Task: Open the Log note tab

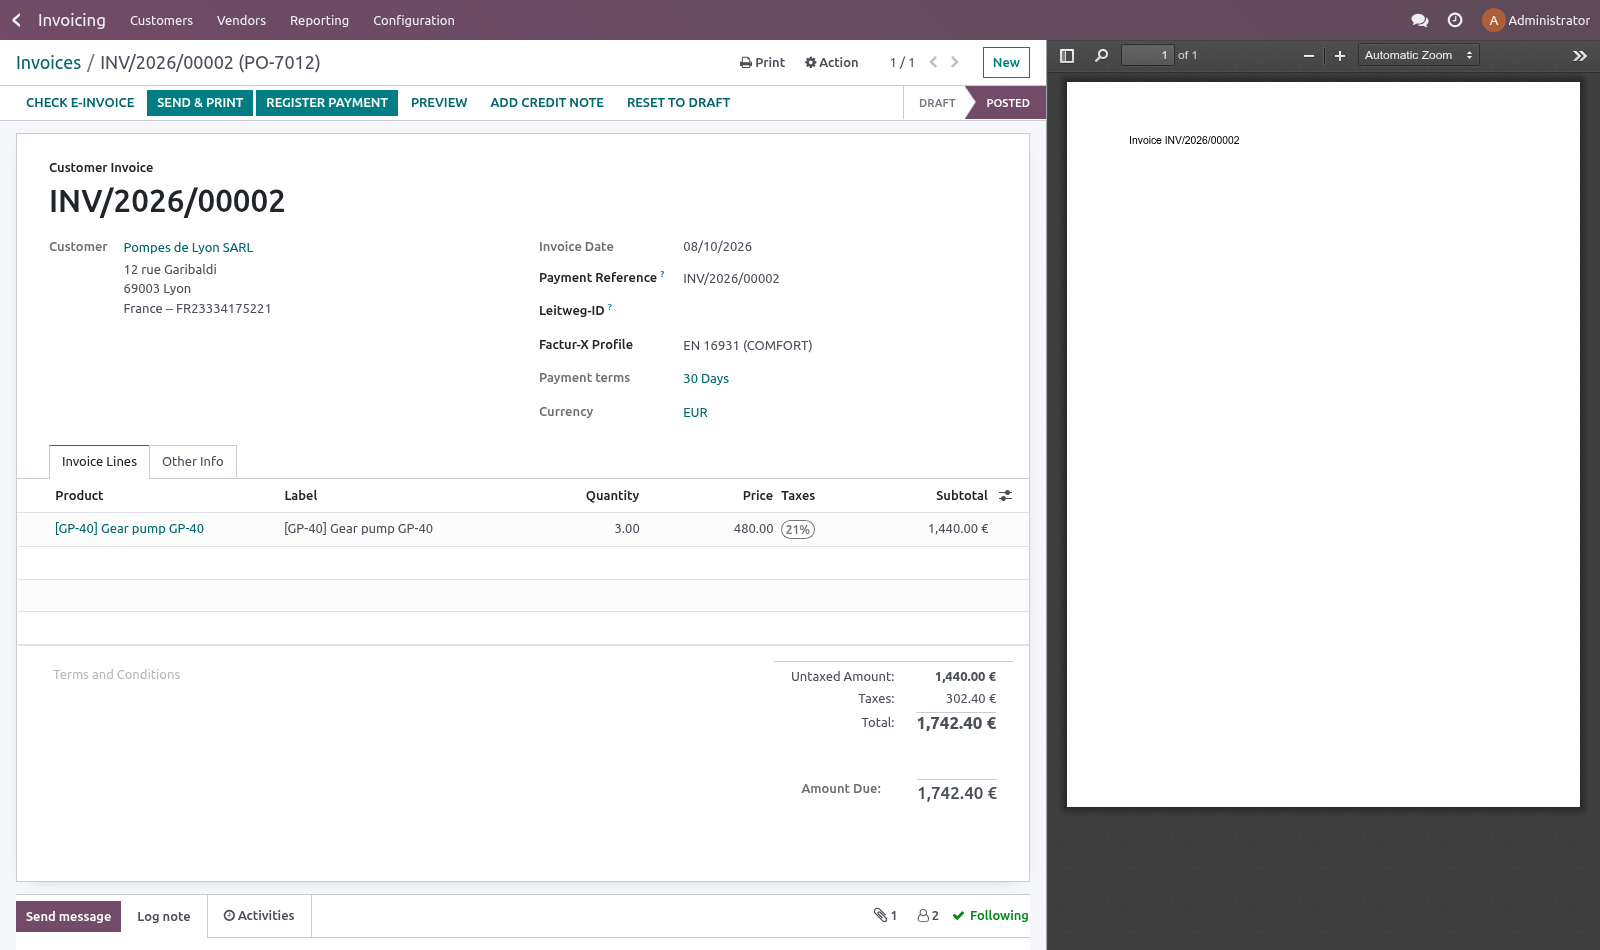Action: click(164, 917)
